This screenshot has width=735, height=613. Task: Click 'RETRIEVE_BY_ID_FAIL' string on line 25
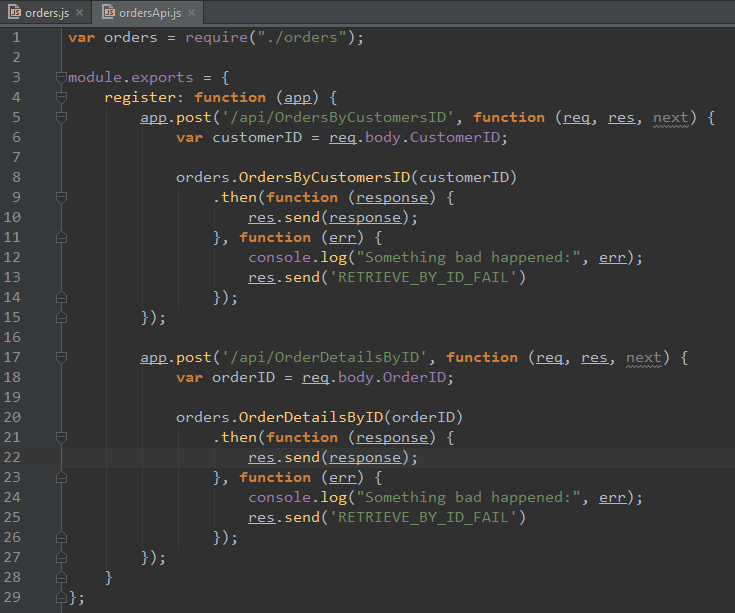coord(423,517)
